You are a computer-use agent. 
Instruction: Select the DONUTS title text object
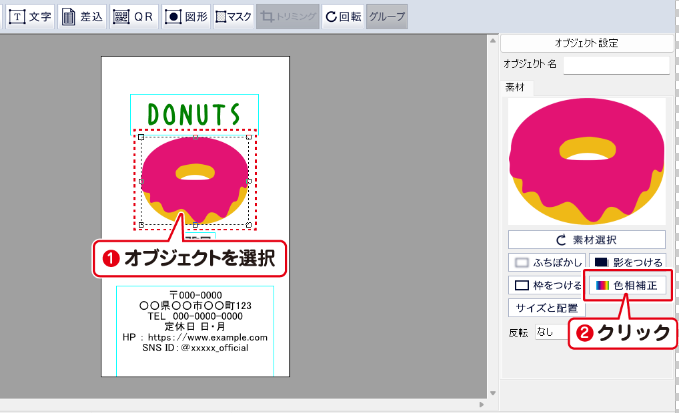click(194, 114)
